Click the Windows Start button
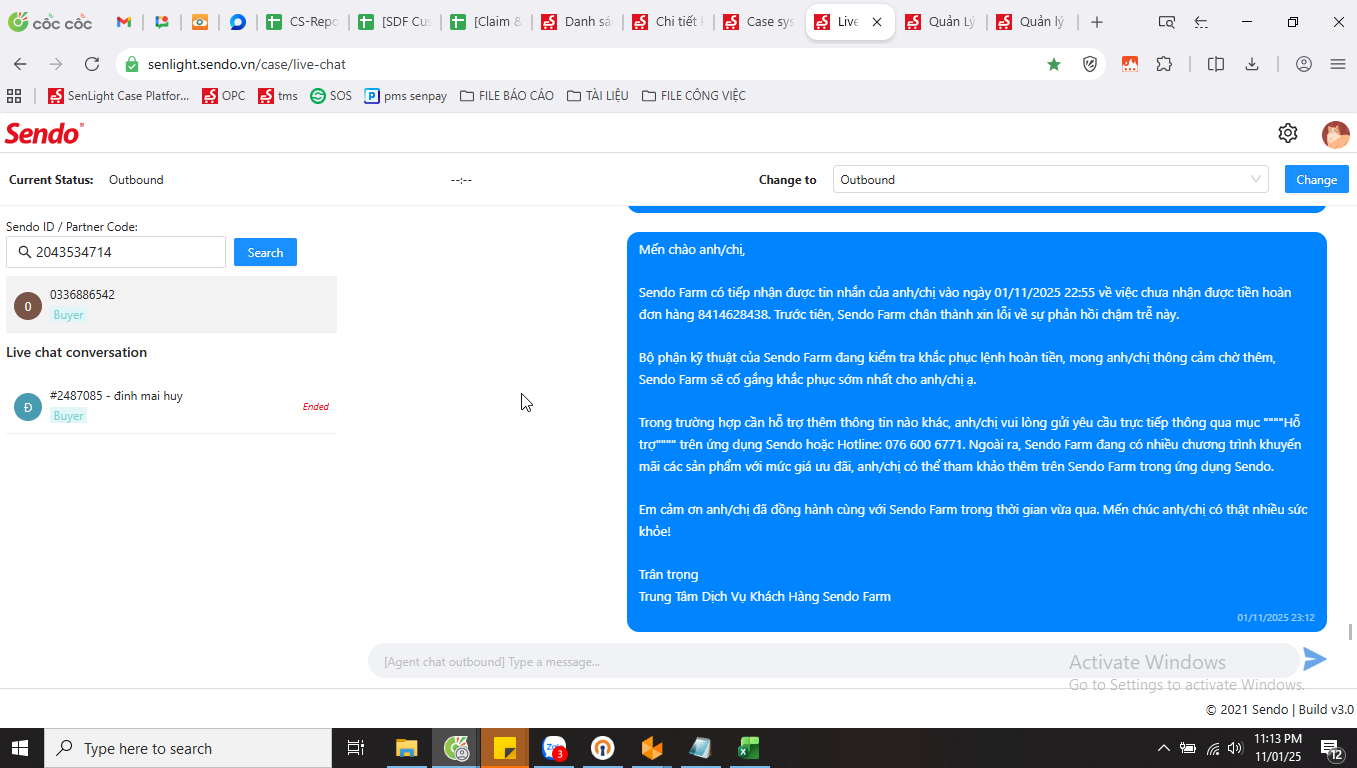The image size is (1357, 768). tap(21, 748)
